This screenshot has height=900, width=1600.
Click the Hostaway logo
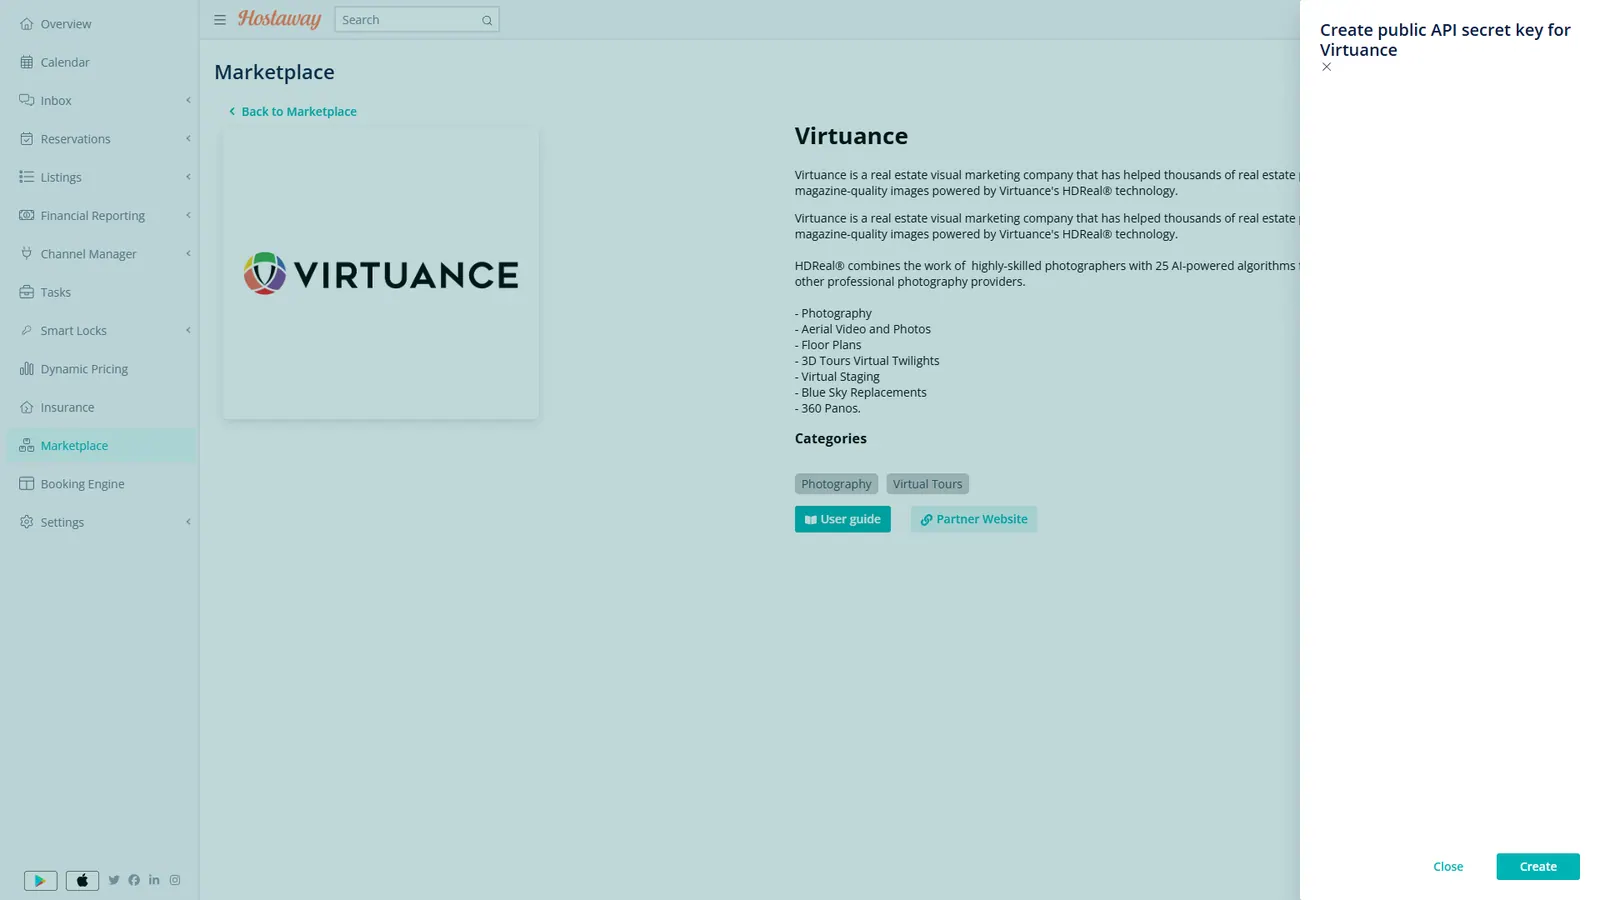point(279,19)
